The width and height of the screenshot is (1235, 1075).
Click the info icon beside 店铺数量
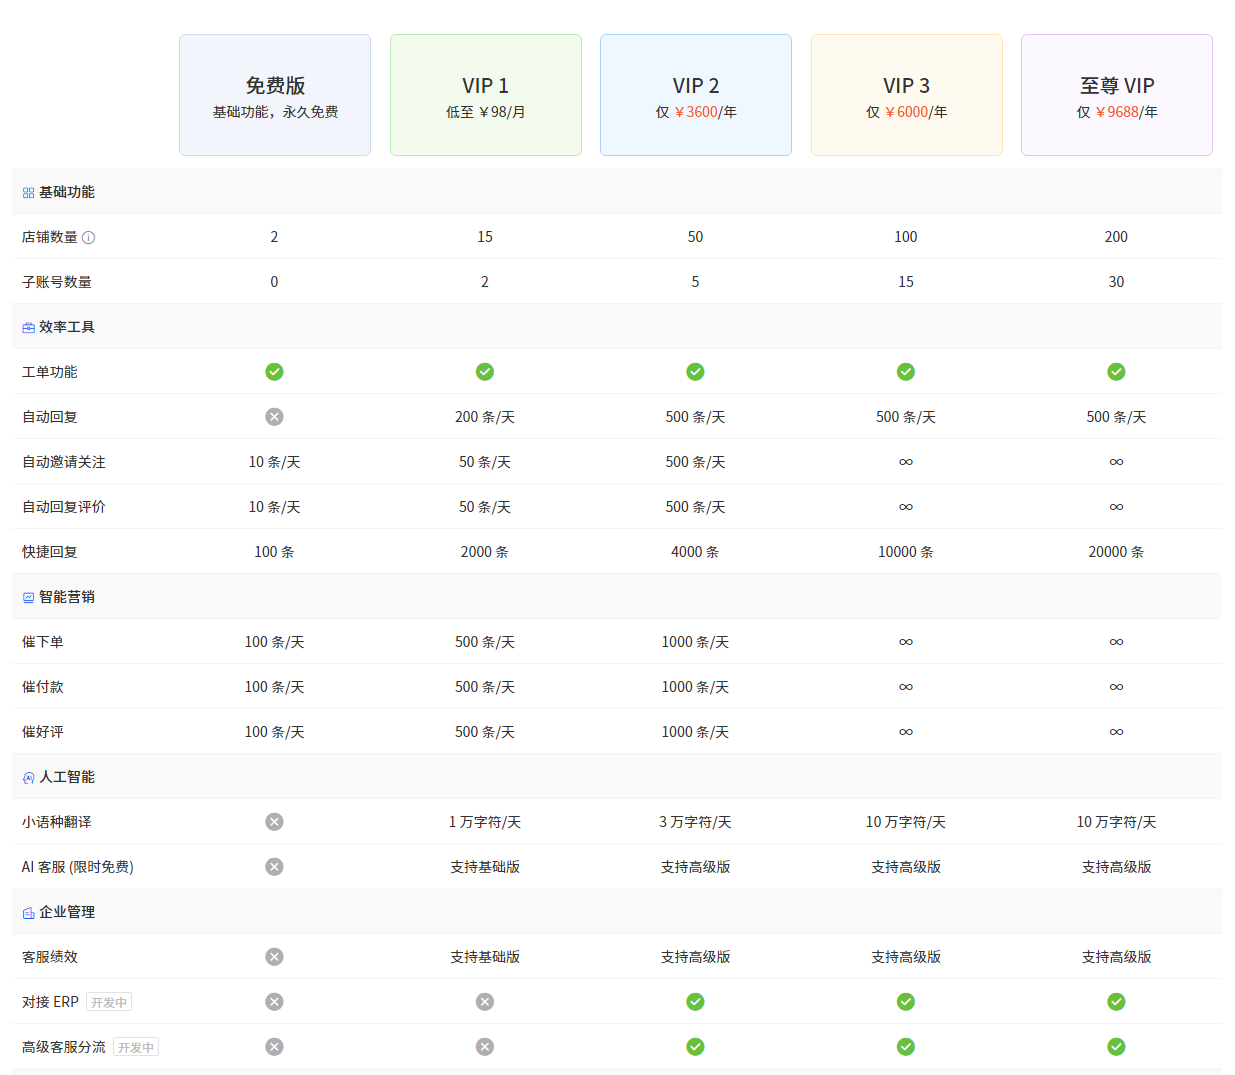point(88,238)
